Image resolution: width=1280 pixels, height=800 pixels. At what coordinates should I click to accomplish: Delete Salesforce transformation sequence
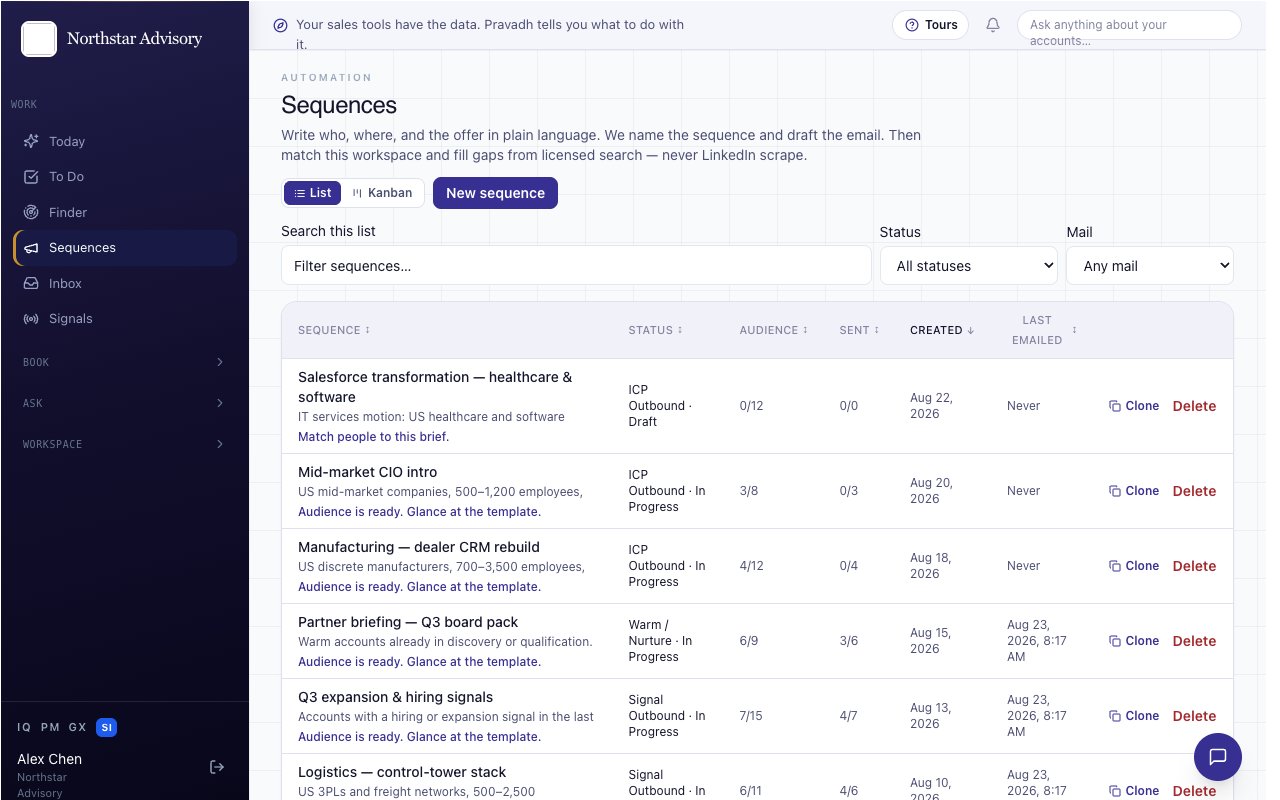coord(1194,406)
